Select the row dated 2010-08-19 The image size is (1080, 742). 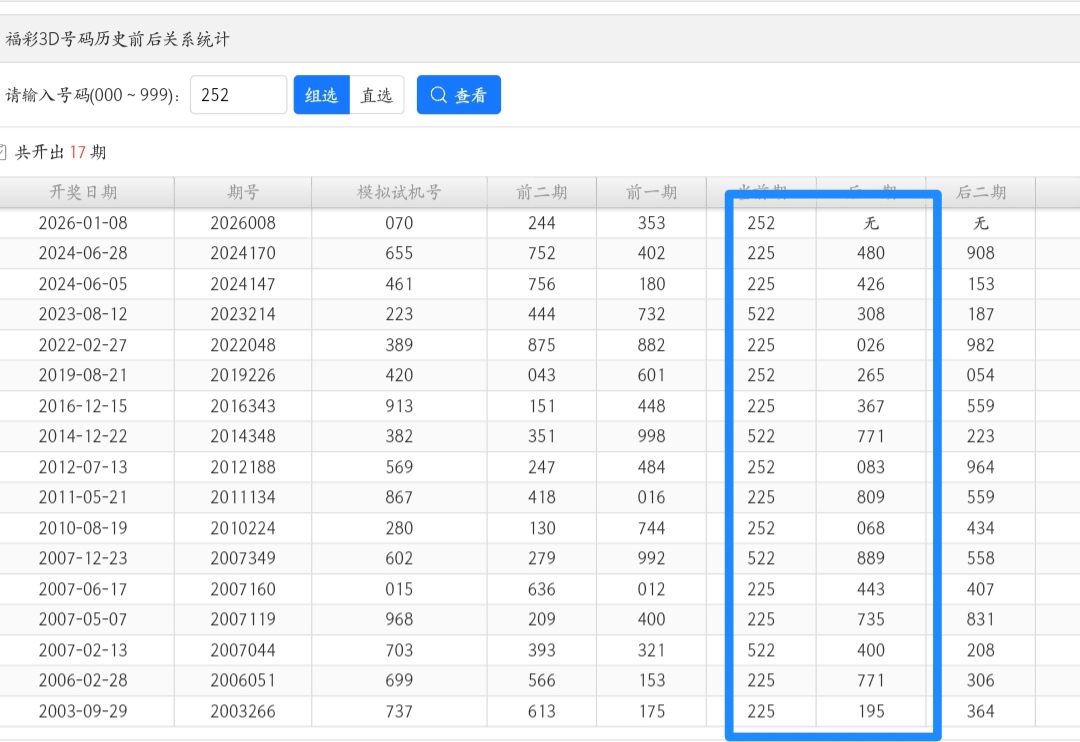(83, 528)
